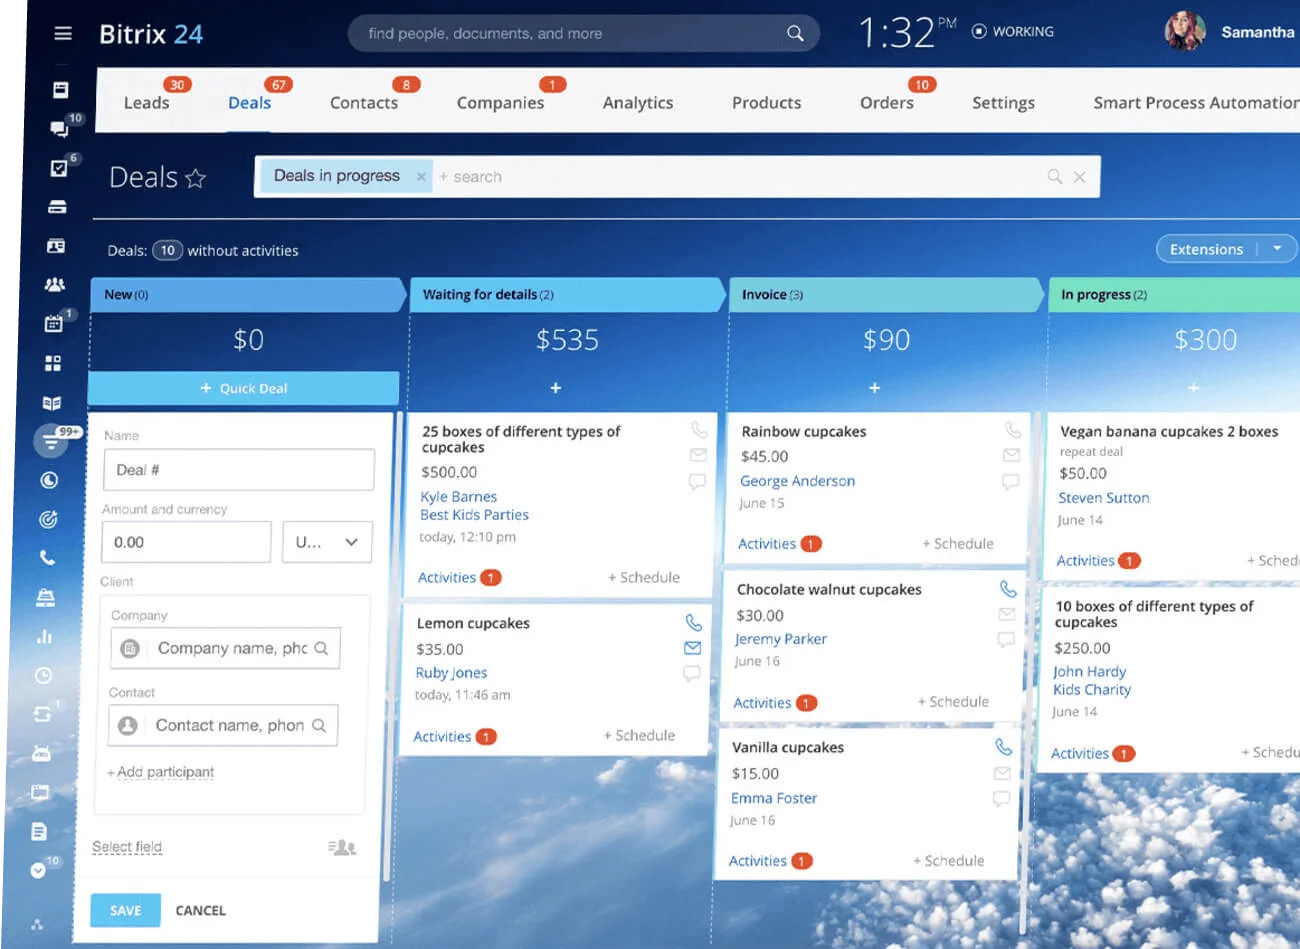Open the hamburger main menu
The width and height of the screenshot is (1300, 949).
(63, 33)
